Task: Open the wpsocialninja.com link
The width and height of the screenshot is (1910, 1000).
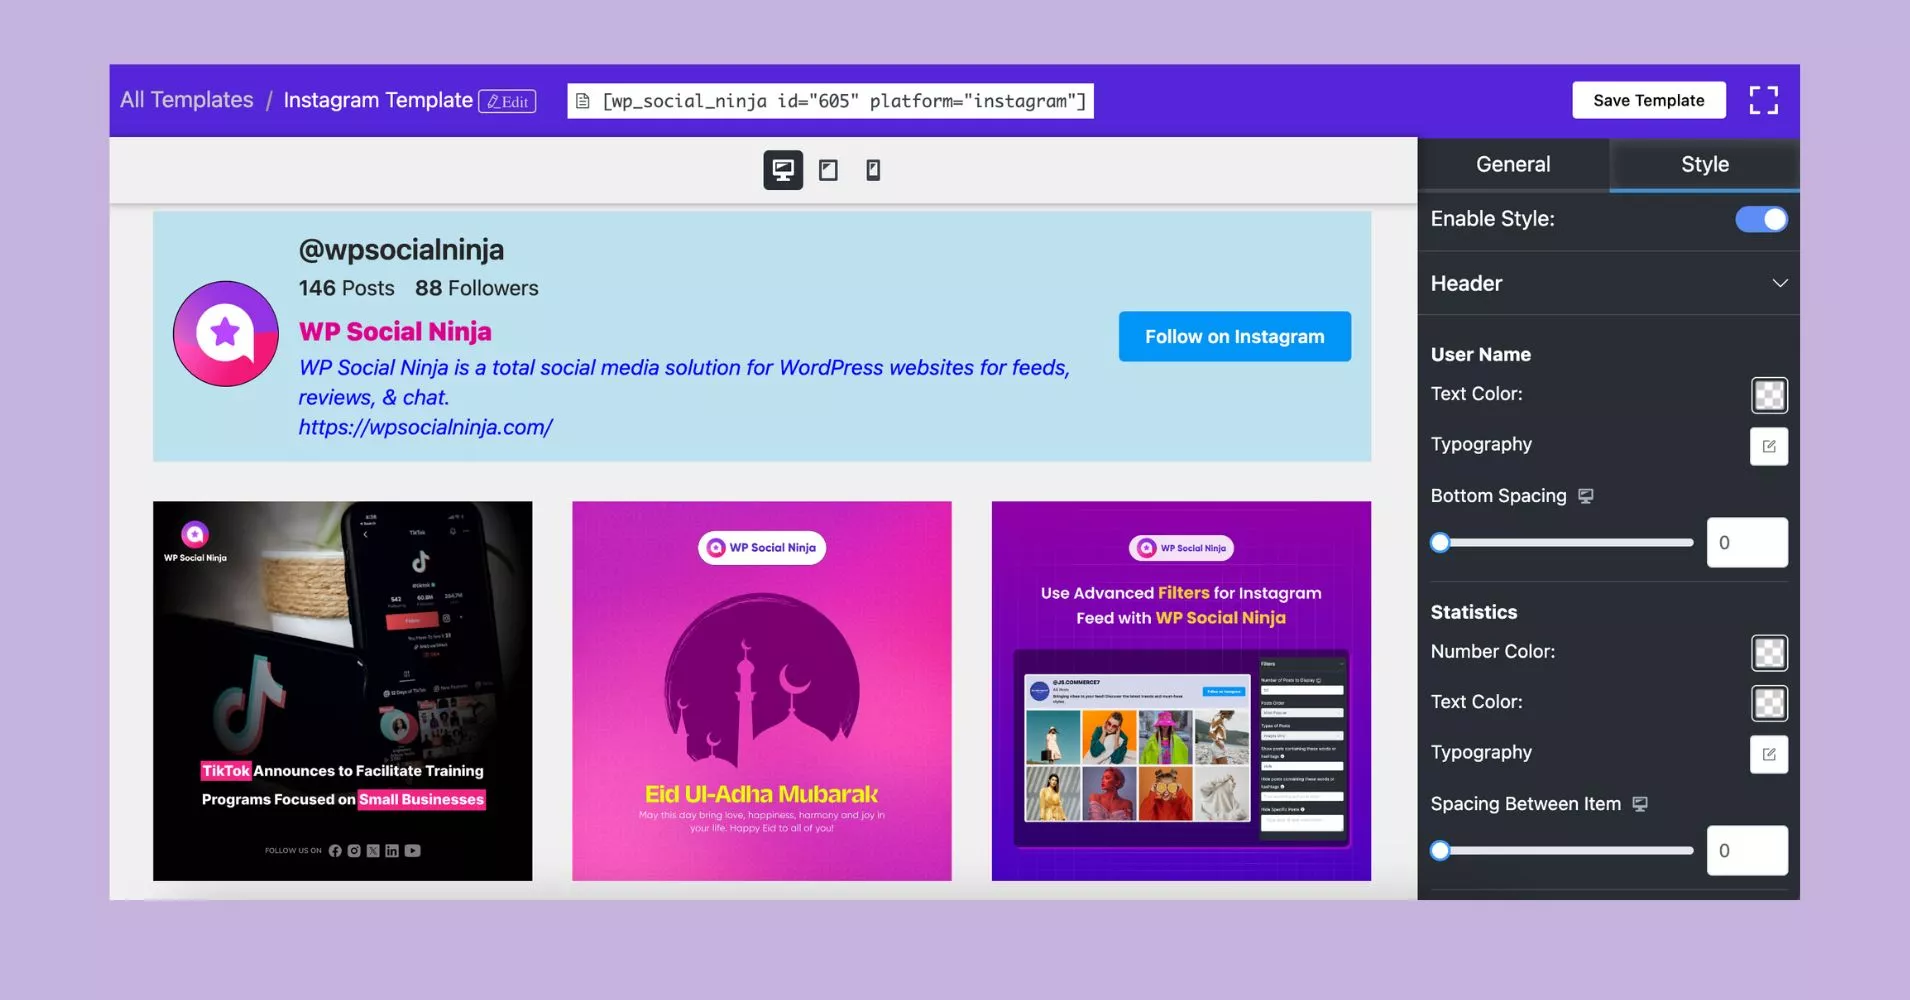Action: tap(425, 427)
